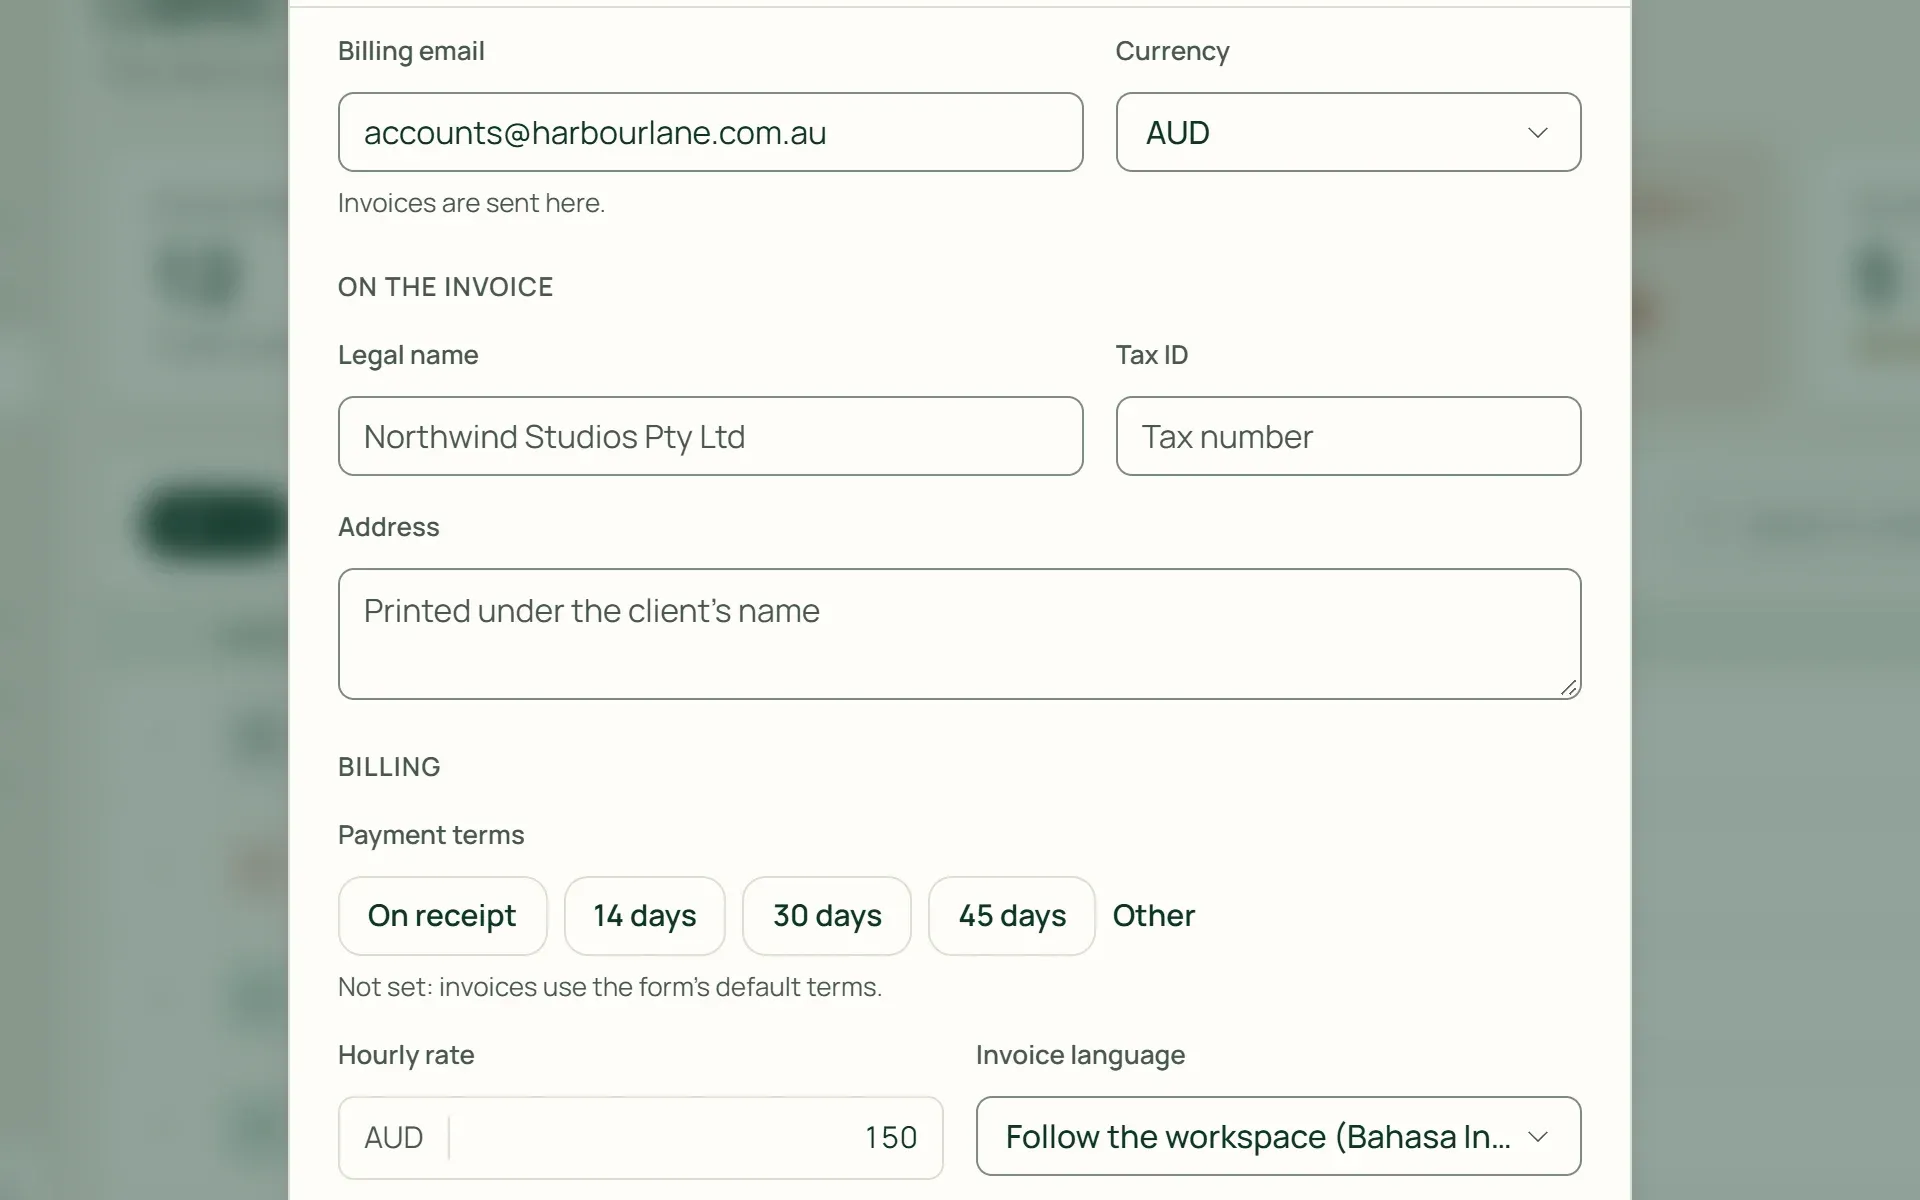The image size is (1920, 1200).
Task: Click 'Invoices are sent here.' helper text
Action: (x=471, y=203)
